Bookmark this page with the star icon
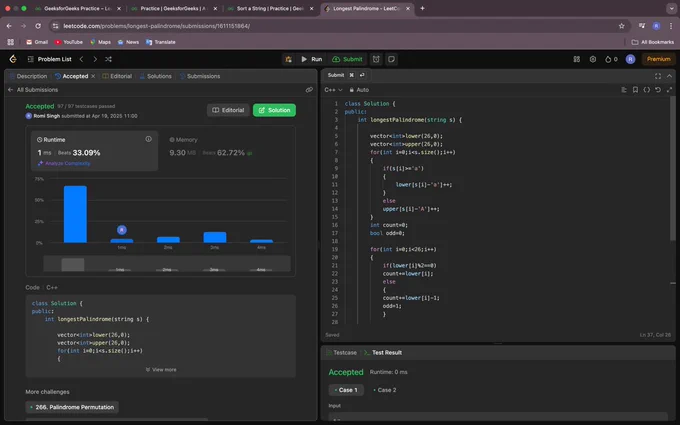 point(621,26)
